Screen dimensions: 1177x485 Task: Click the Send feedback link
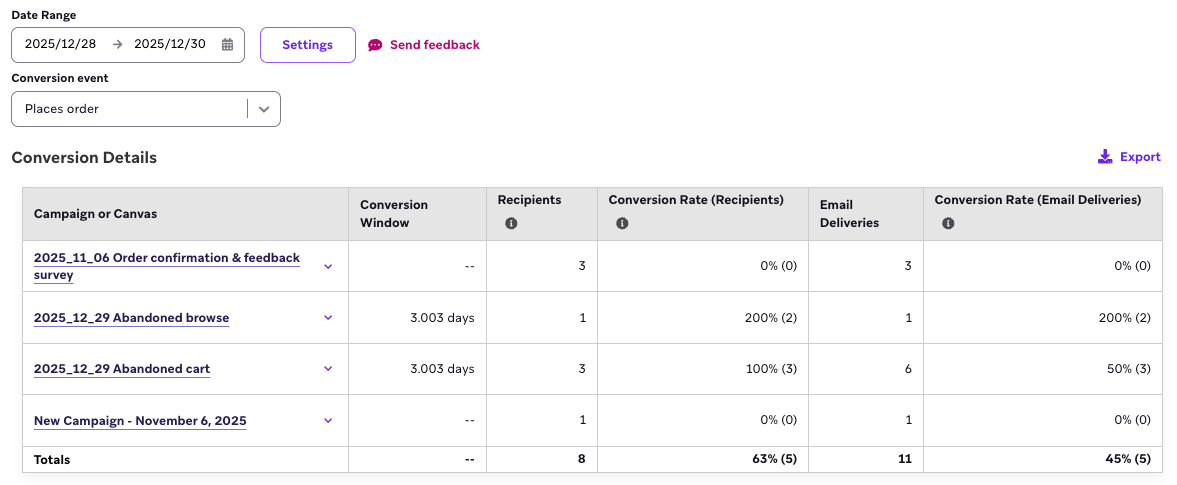pyautogui.click(x=434, y=45)
